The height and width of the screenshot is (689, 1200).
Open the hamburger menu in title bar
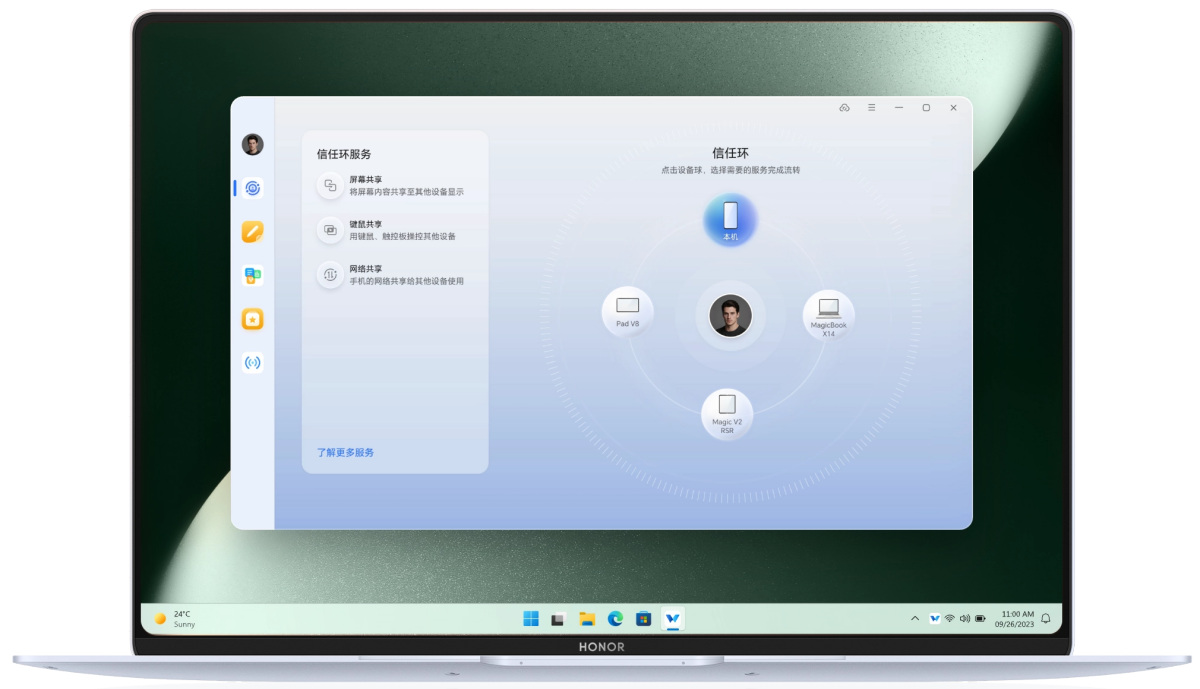point(871,108)
